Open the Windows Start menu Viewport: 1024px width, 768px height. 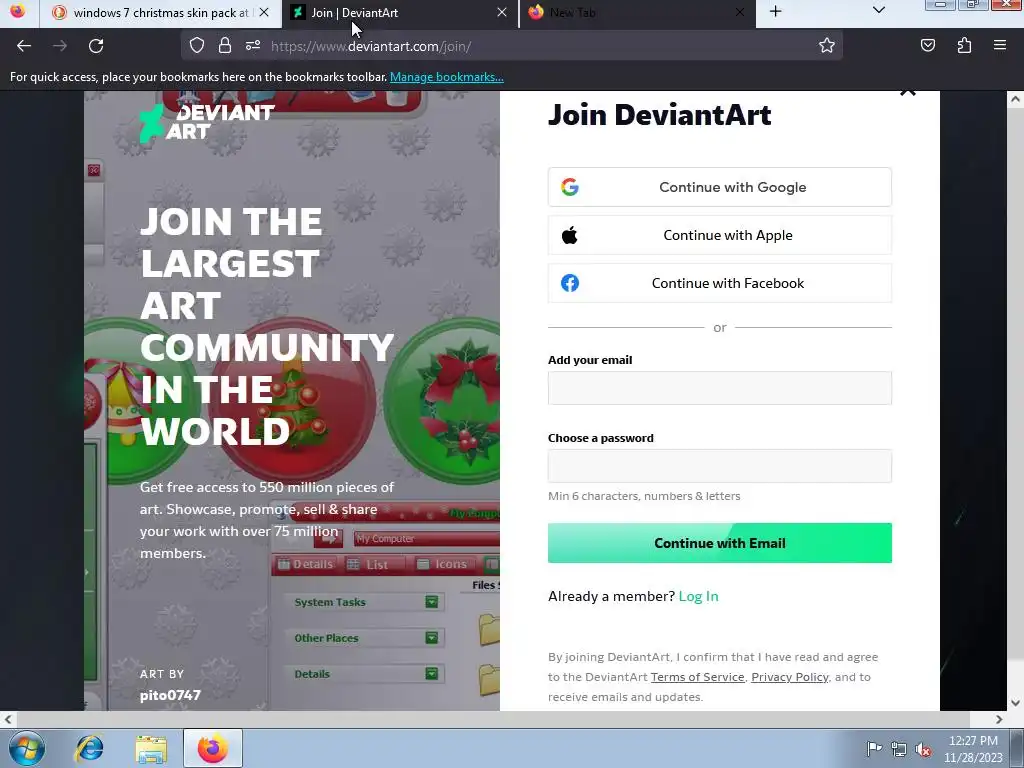pyautogui.click(x=27, y=748)
